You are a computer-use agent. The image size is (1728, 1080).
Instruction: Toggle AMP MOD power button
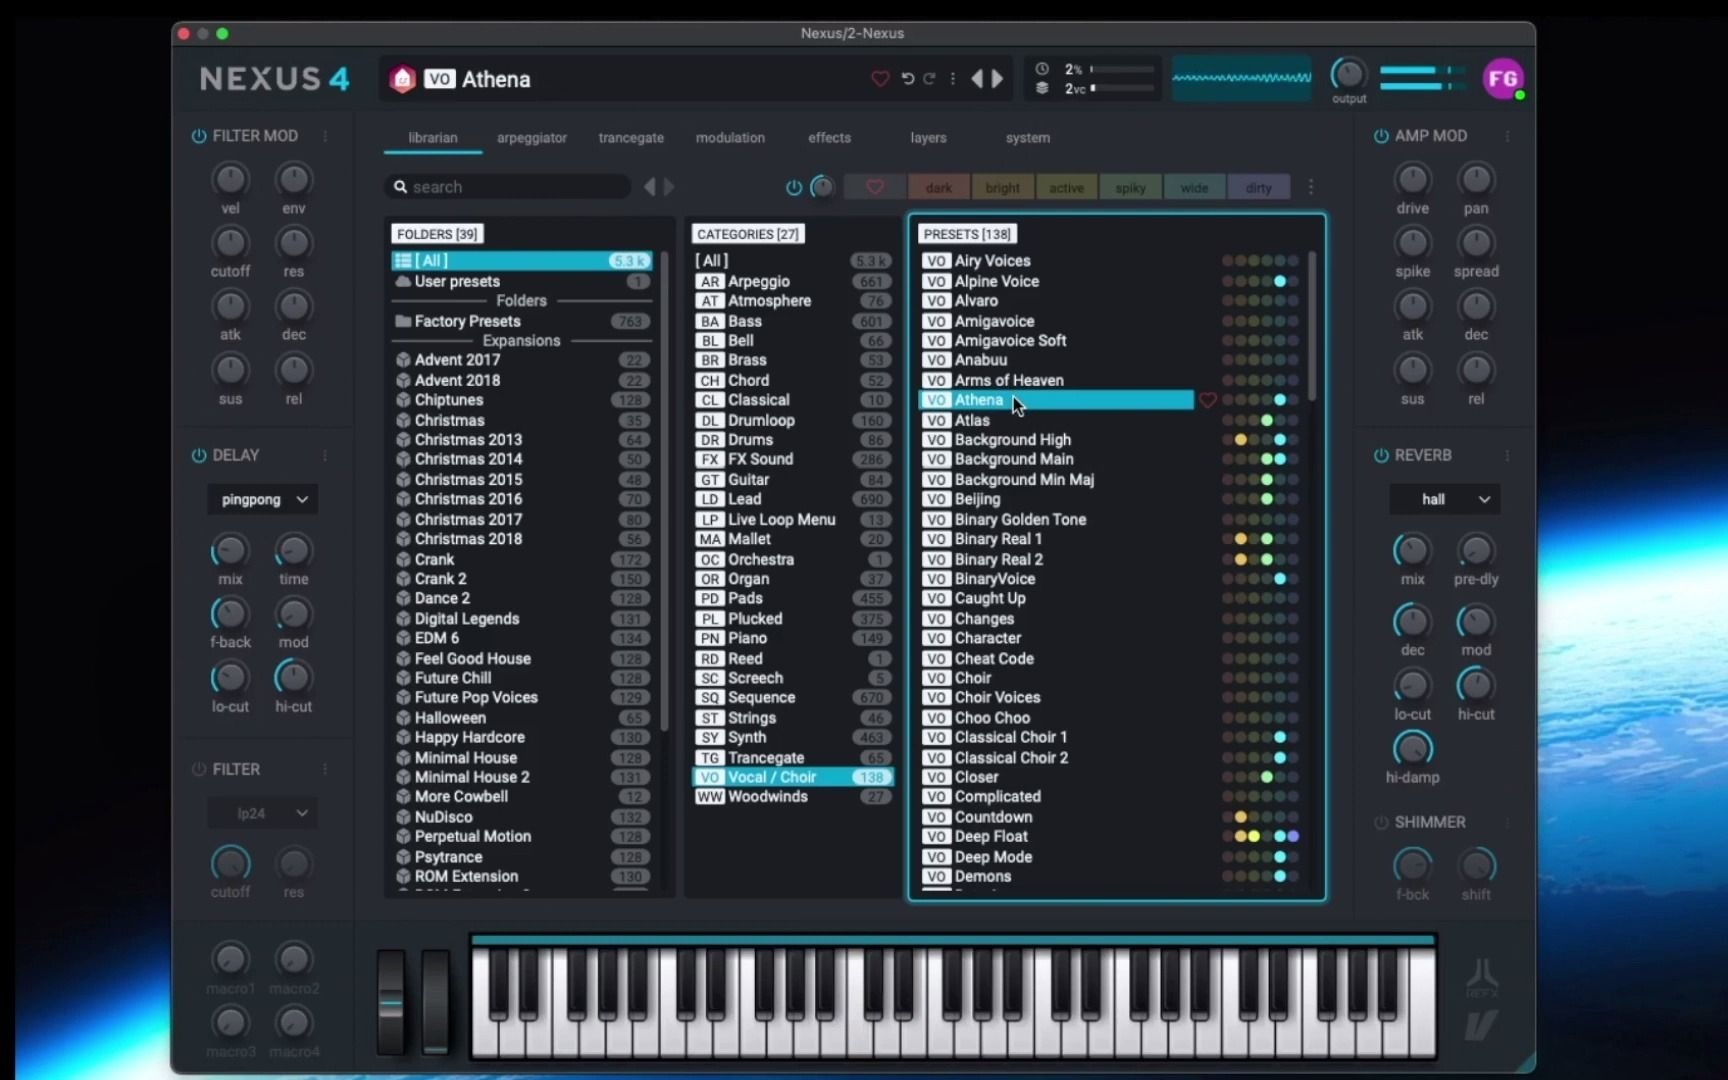tap(1381, 136)
